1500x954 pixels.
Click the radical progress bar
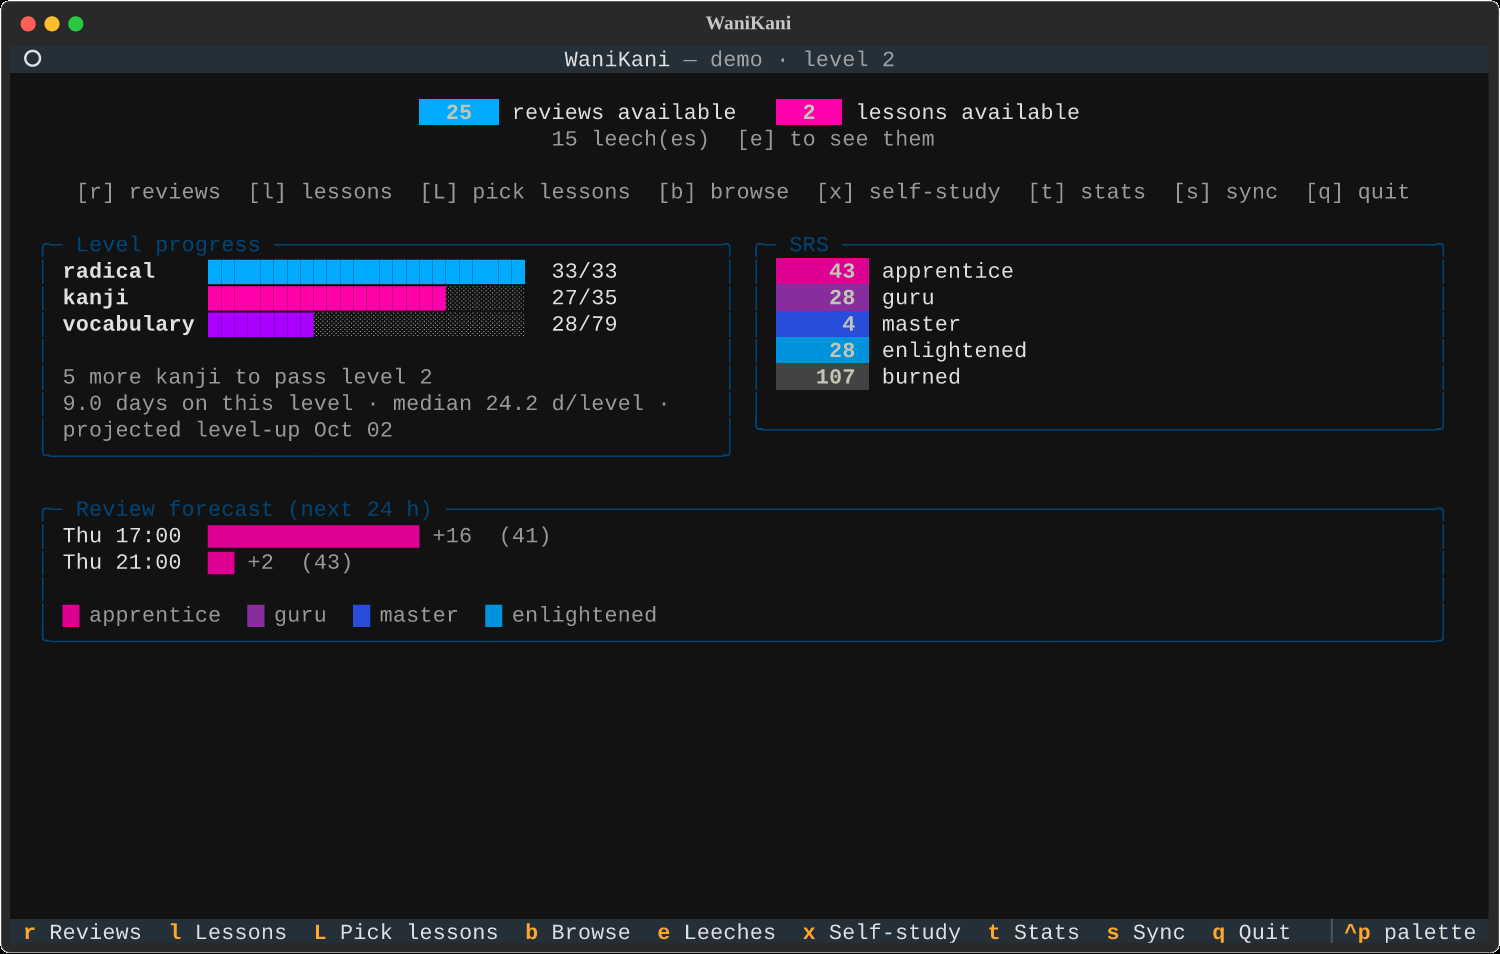tap(366, 271)
